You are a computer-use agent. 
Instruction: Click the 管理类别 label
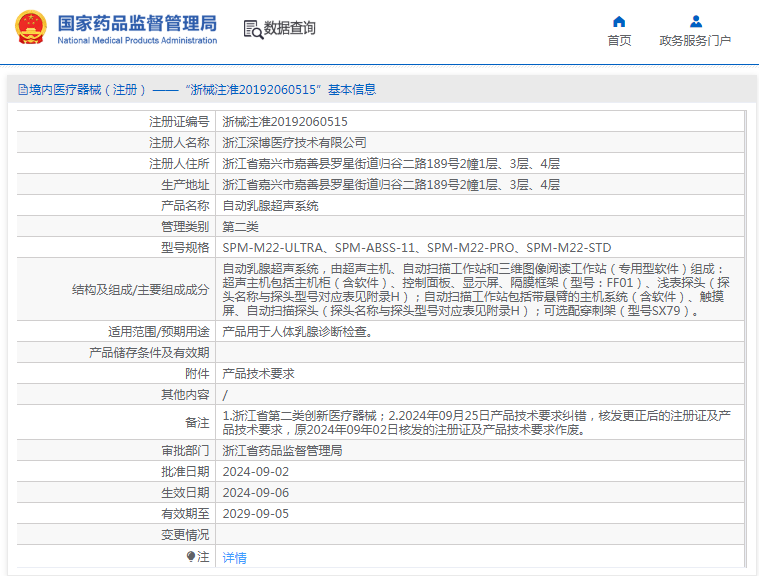click(x=185, y=227)
